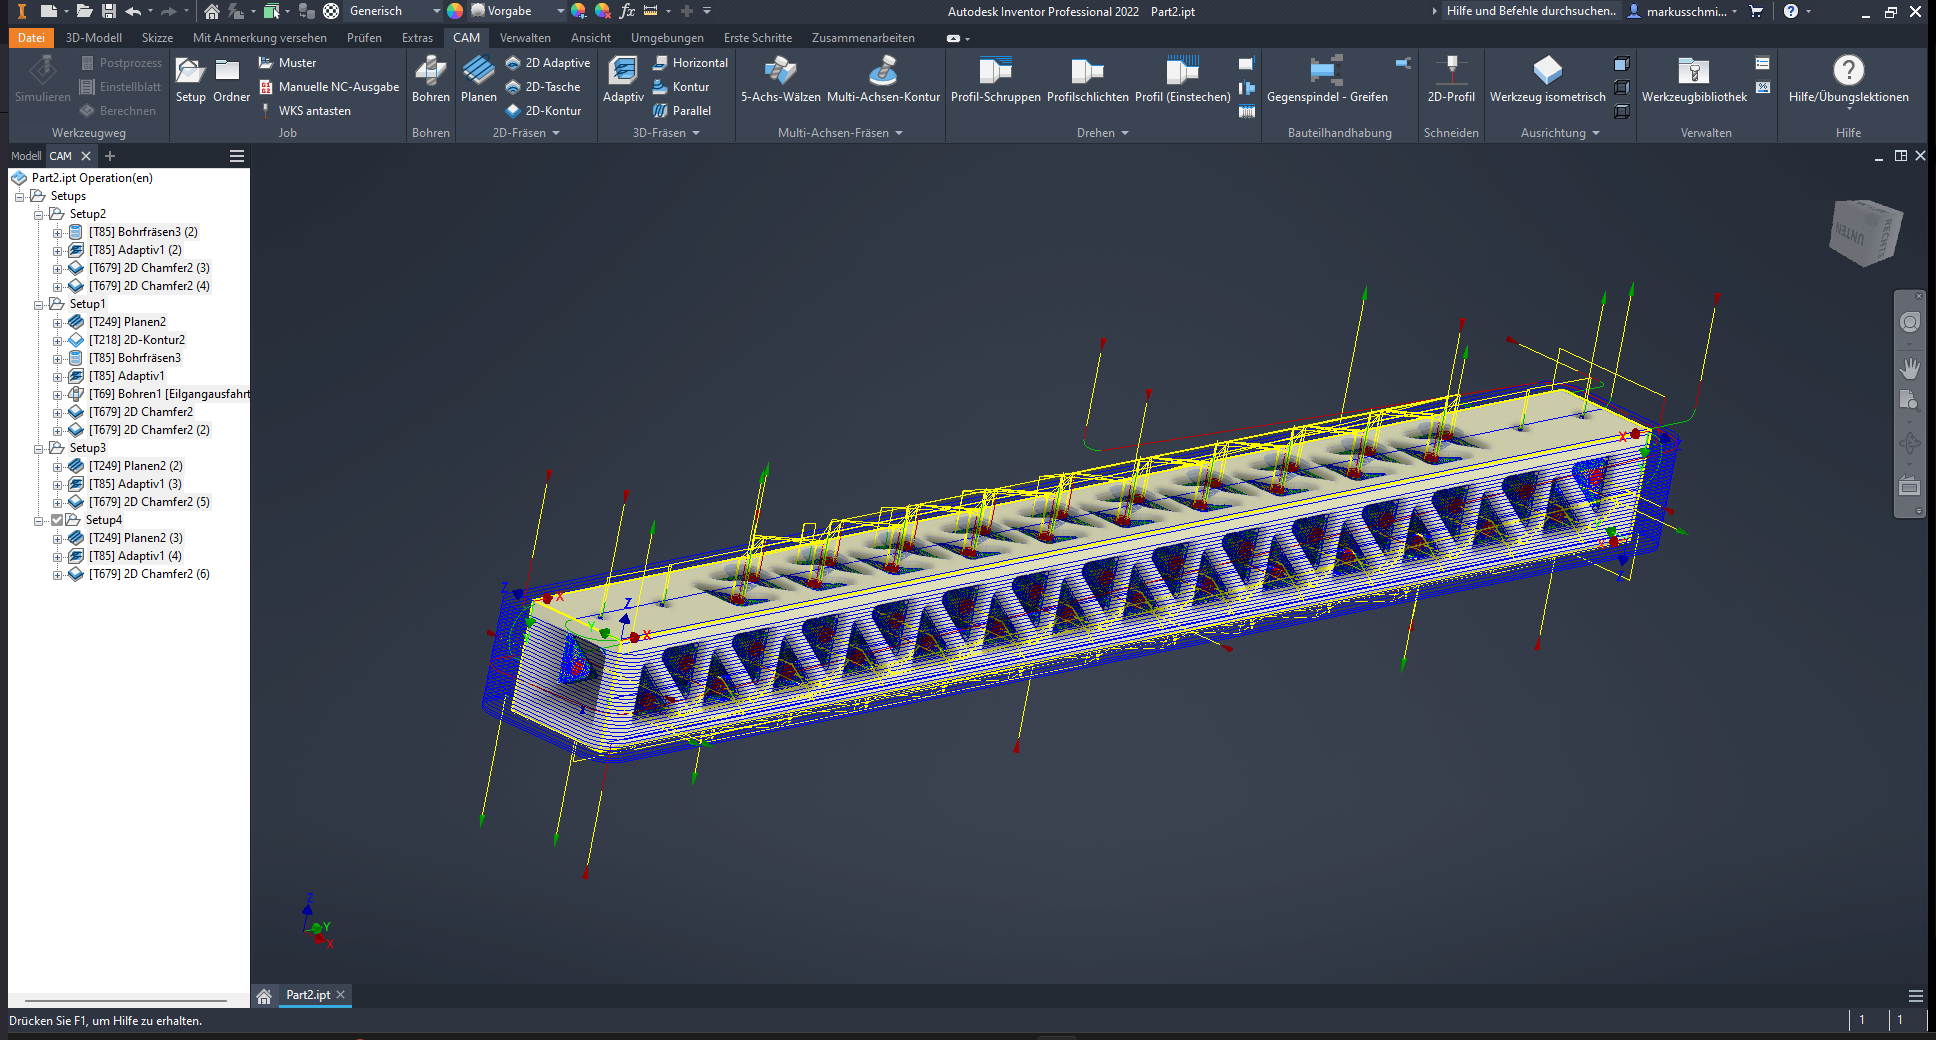Select the 3D Kontur strategy

pyautogui.click(x=680, y=87)
